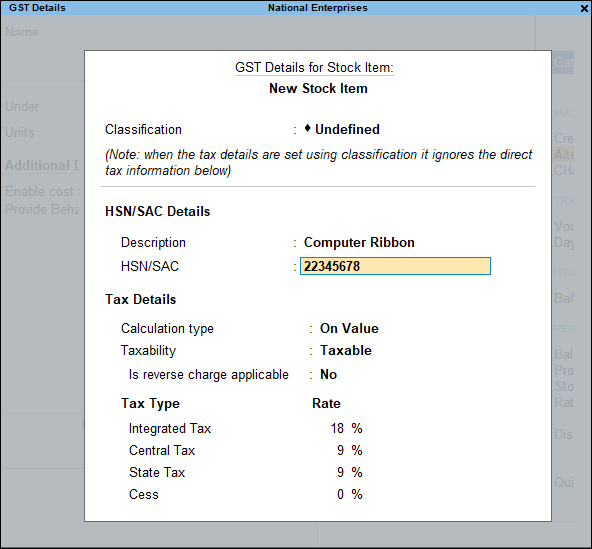Open the Classification Undefined selection

click(347, 130)
